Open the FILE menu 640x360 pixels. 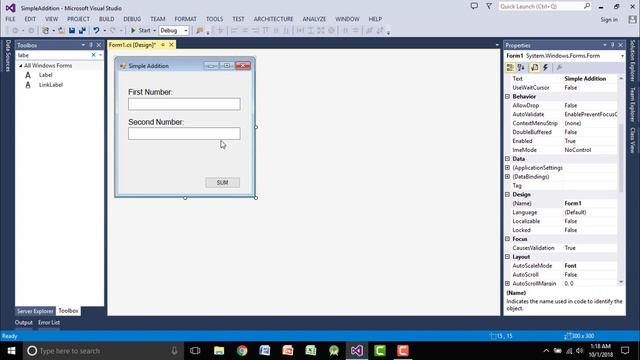[x=10, y=19]
